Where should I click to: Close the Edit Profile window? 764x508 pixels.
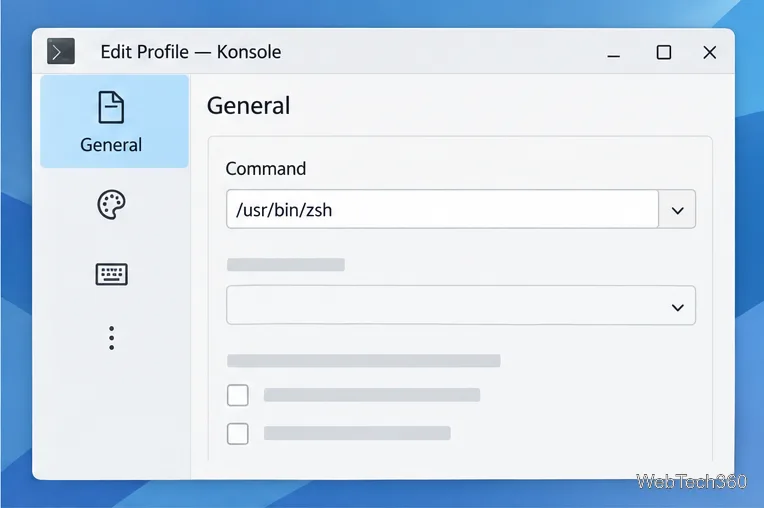click(x=709, y=52)
